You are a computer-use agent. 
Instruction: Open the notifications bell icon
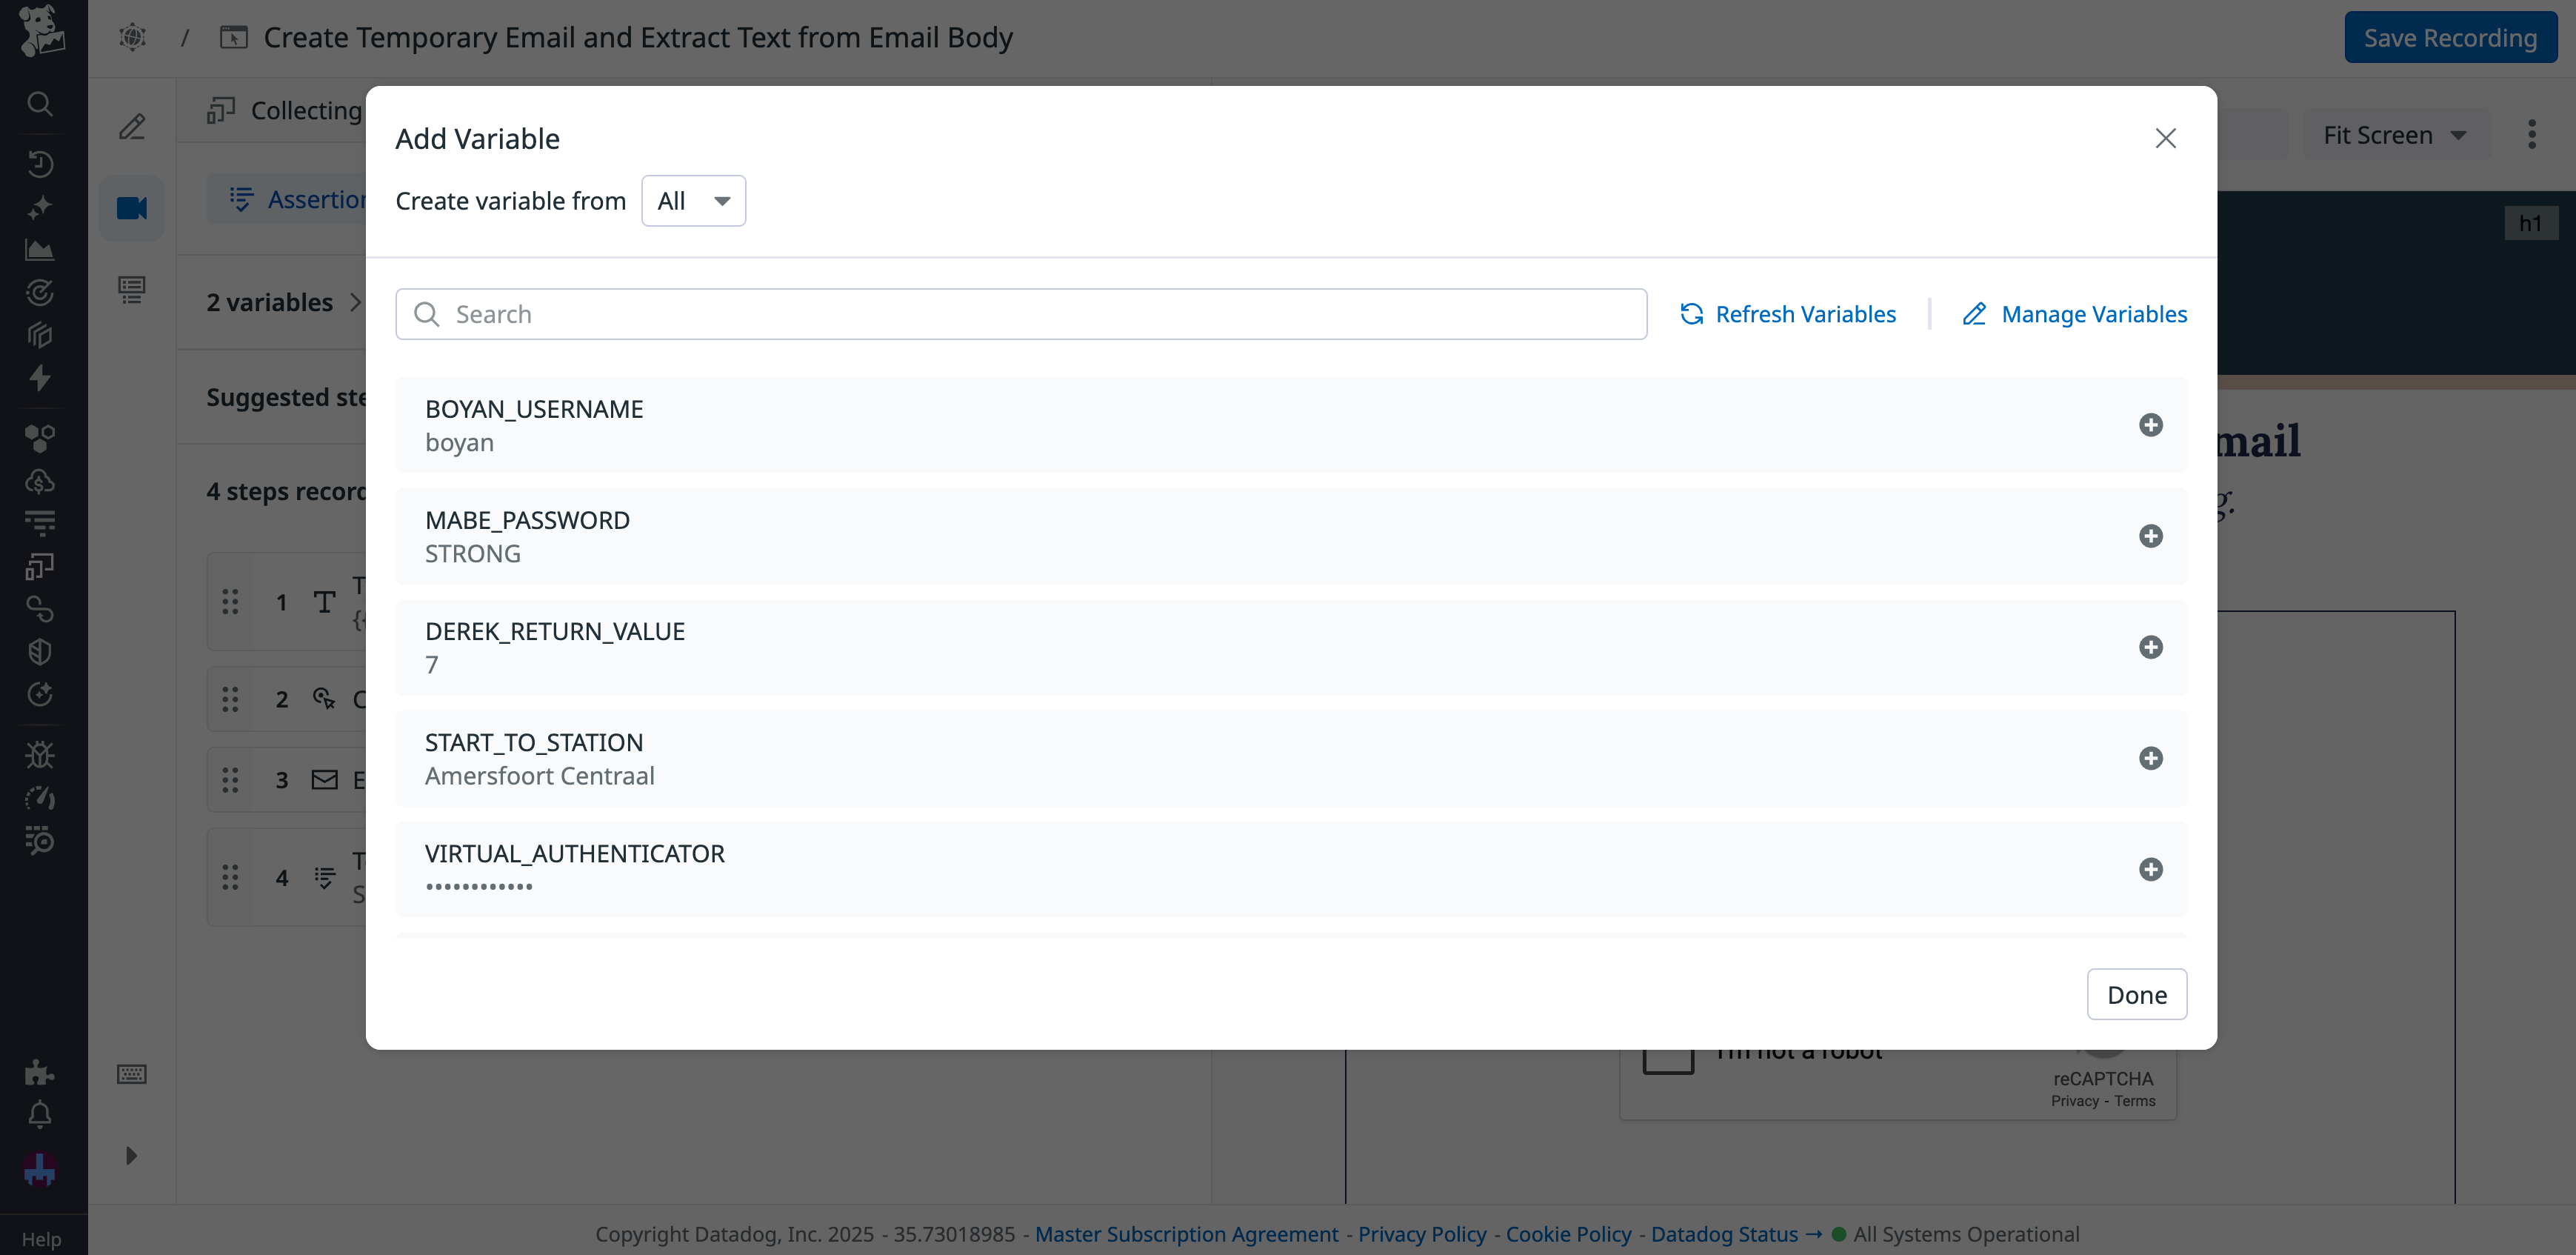(40, 1115)
